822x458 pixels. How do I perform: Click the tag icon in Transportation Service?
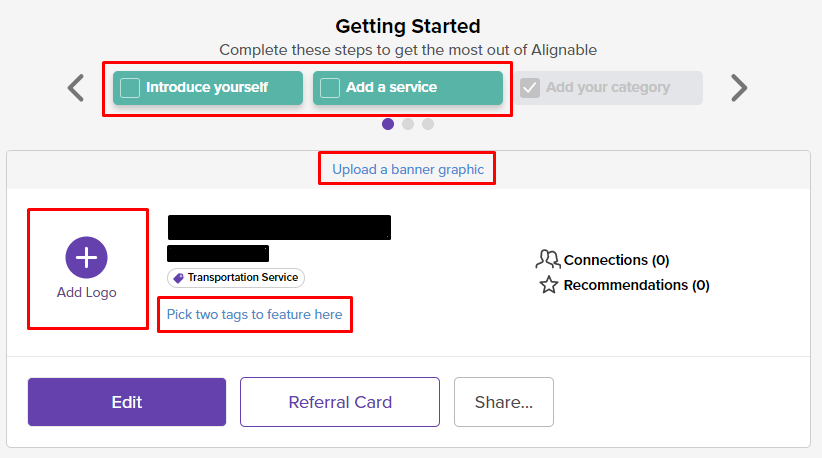coord(179,278)
